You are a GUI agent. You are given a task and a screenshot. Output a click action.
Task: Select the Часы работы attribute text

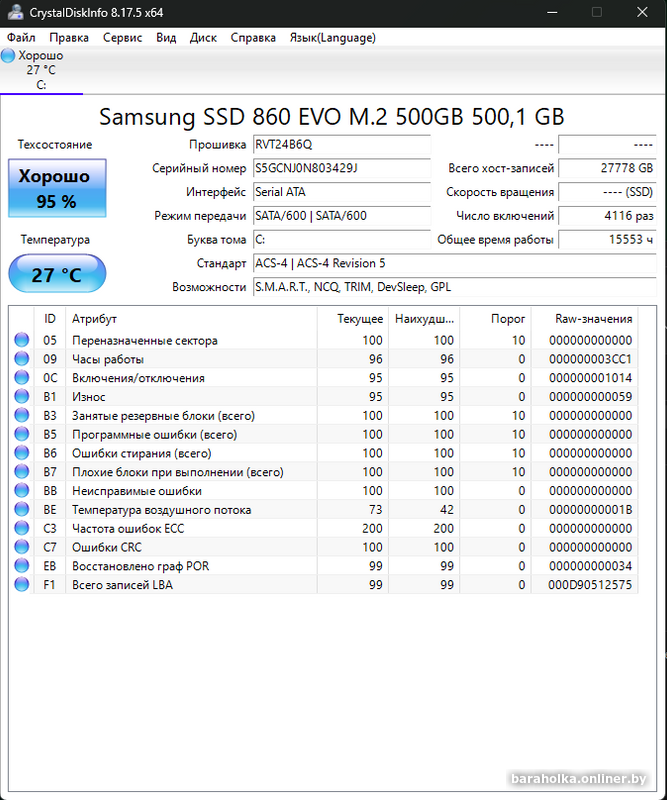click(108, 359)
